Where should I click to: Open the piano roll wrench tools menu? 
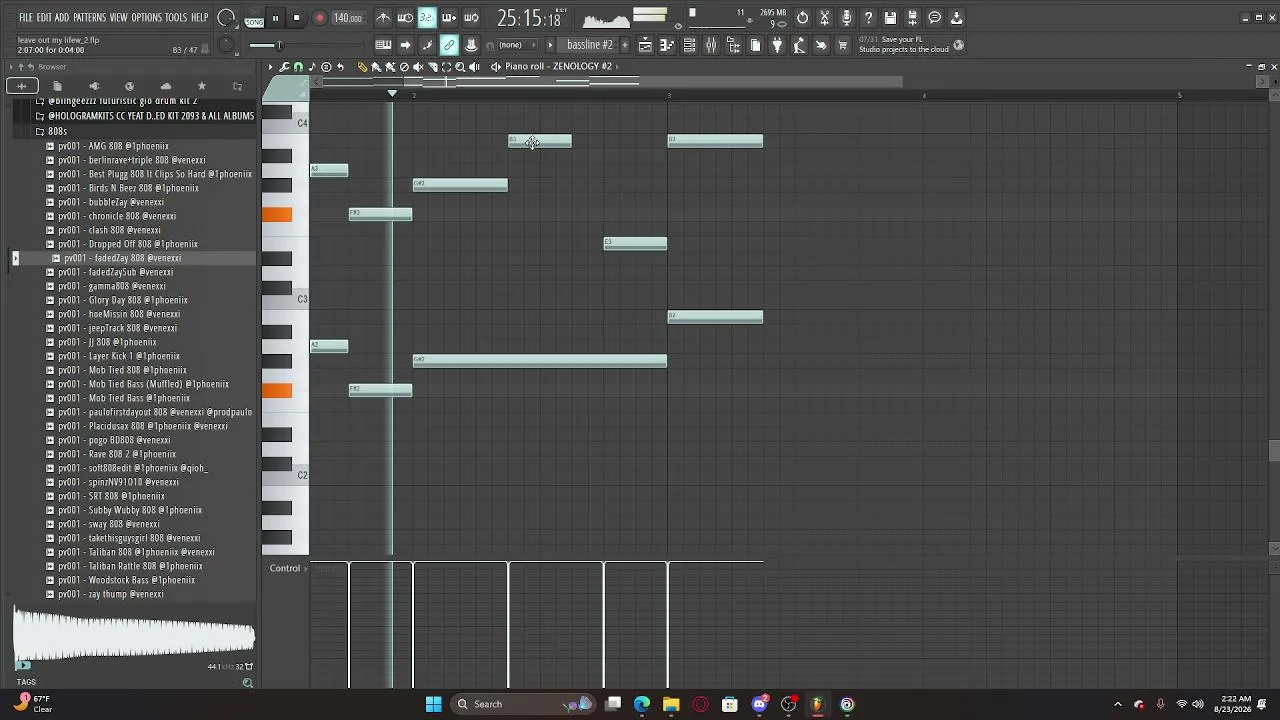284,67
